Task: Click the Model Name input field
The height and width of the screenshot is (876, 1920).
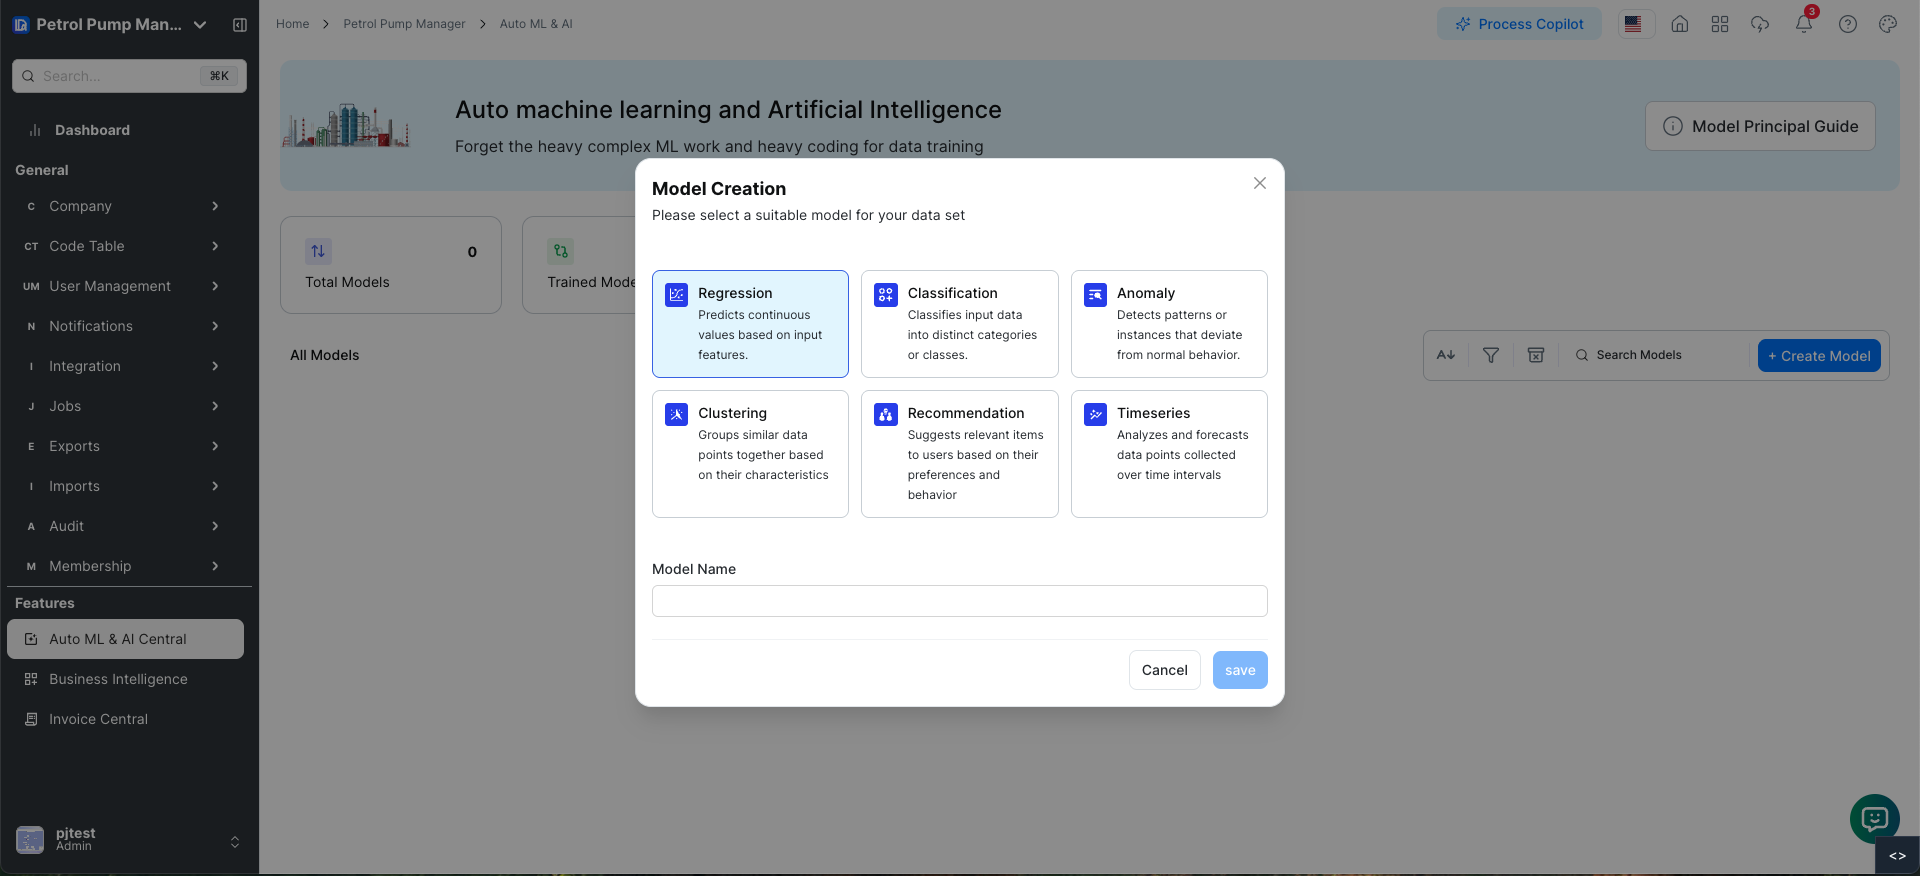Action: point(959,601)
